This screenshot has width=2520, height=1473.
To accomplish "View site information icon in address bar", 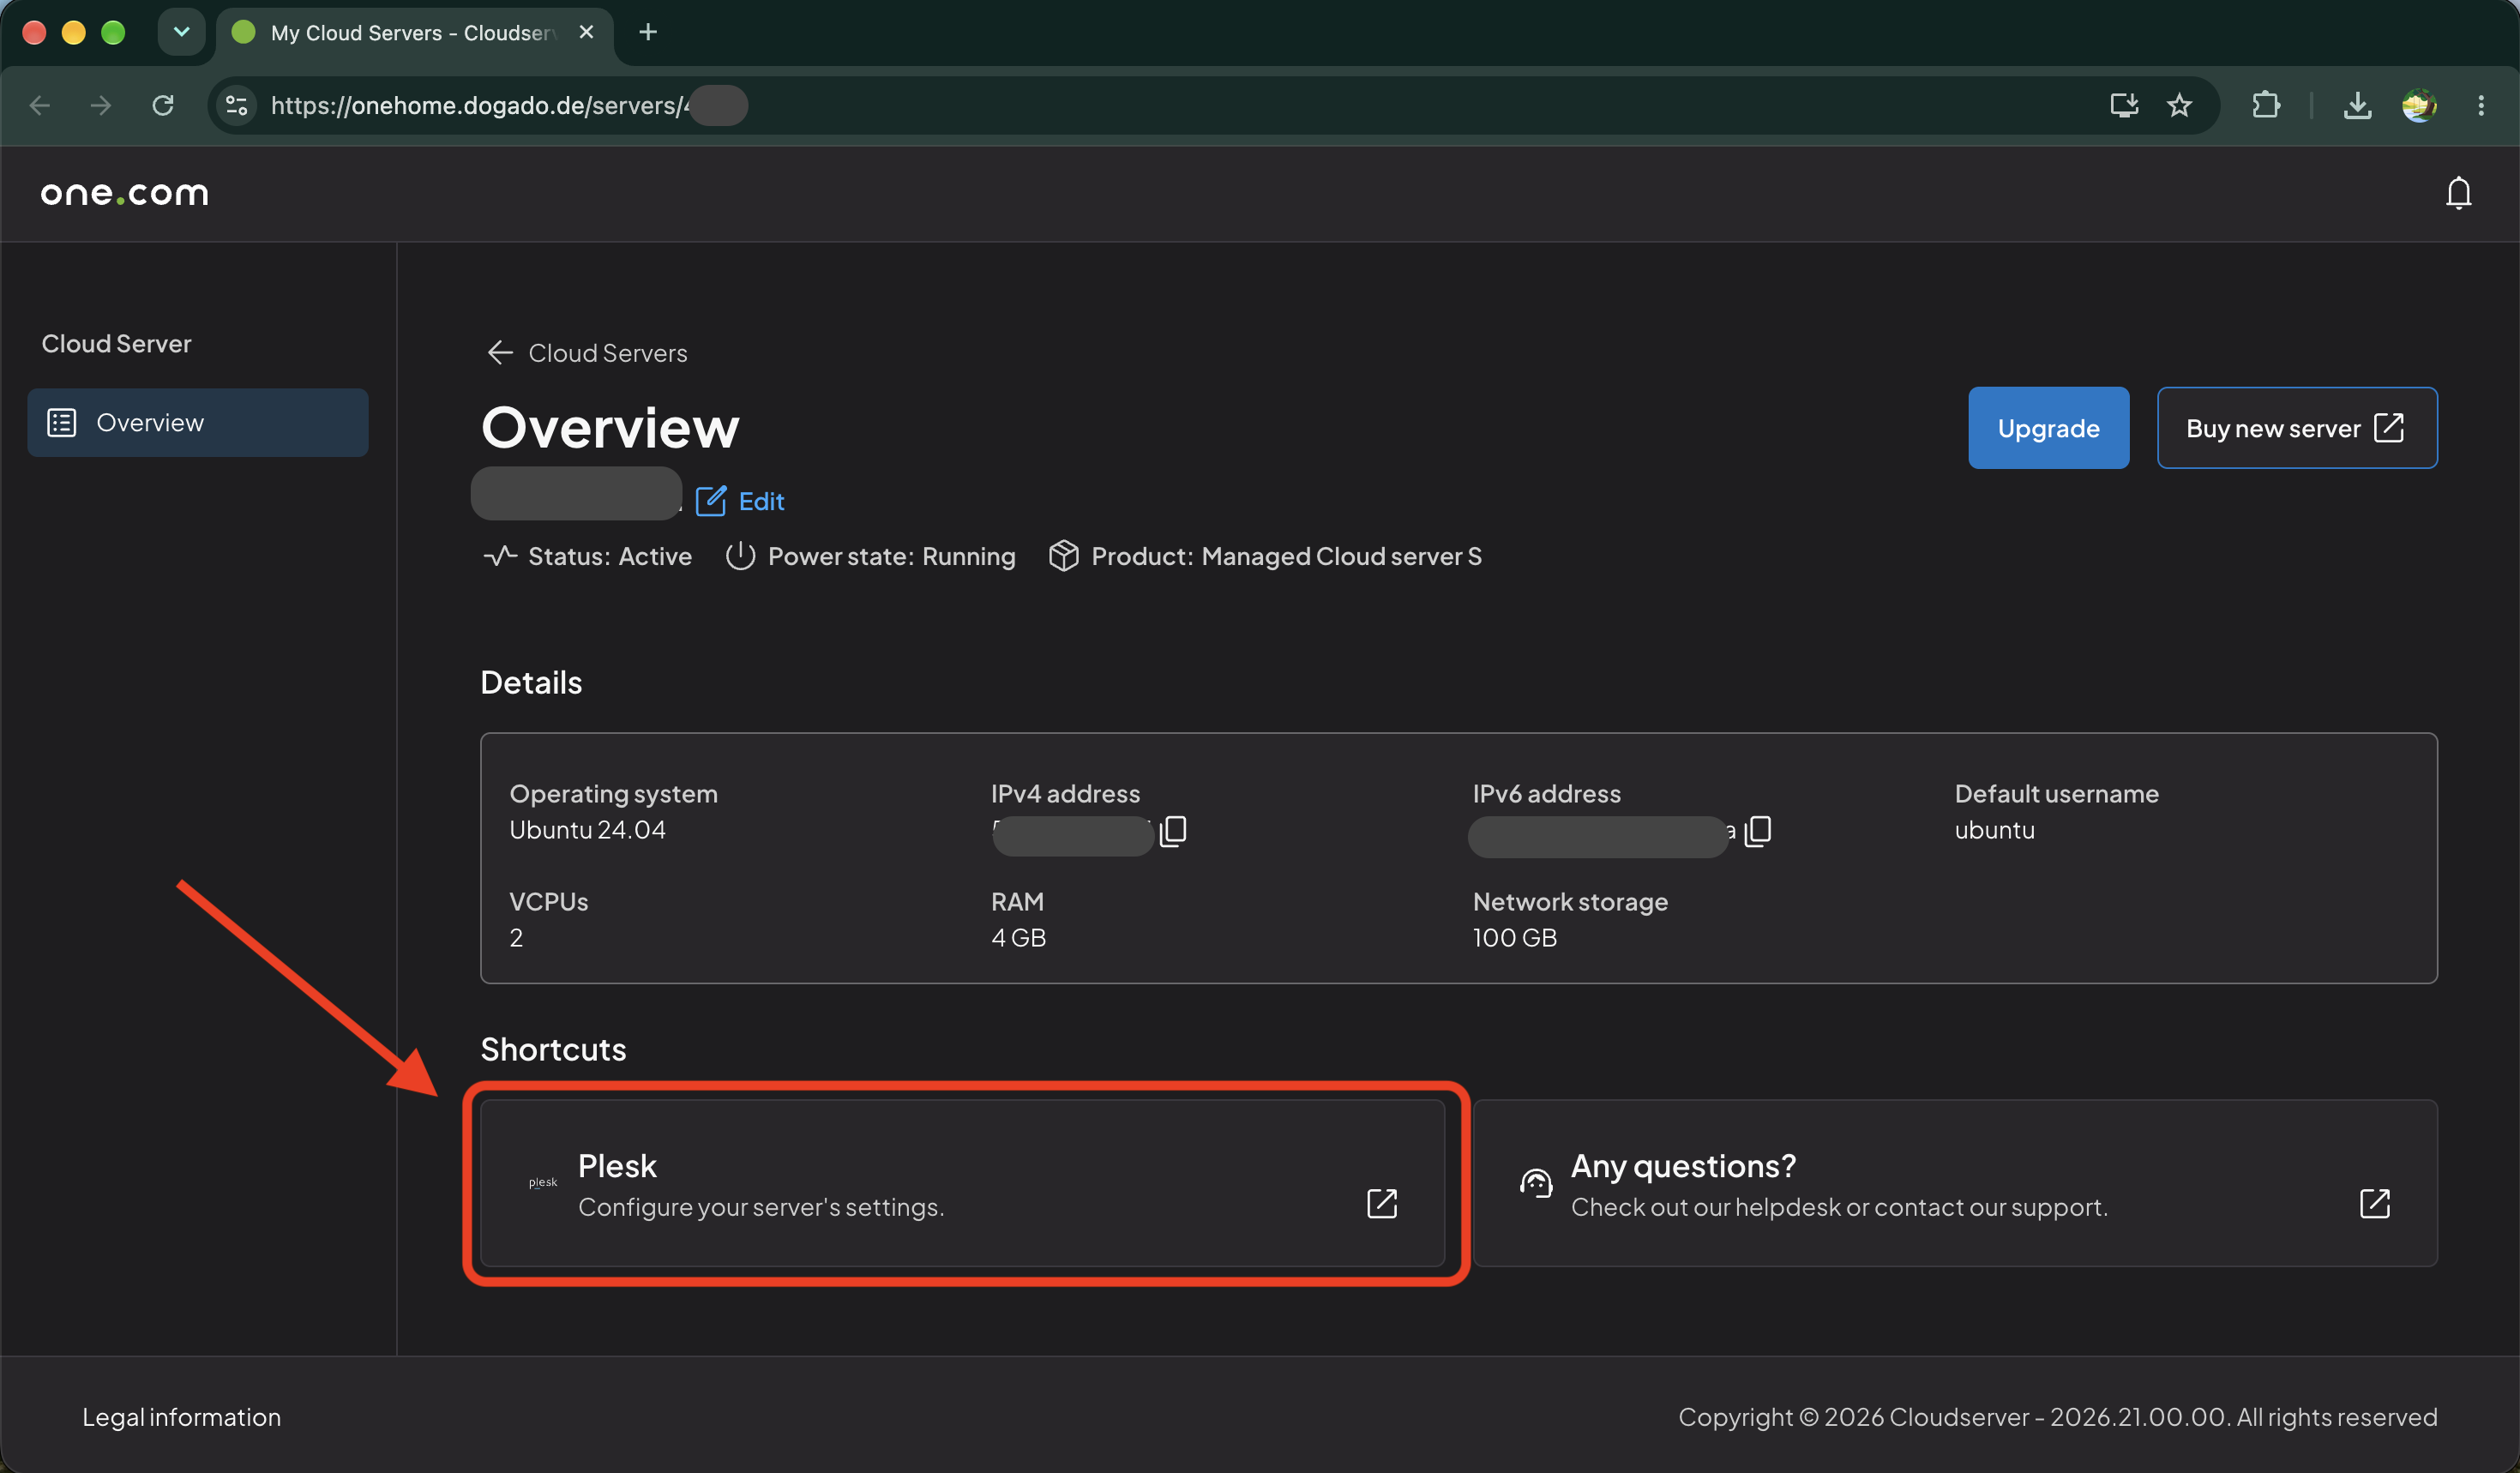I will (237, 105).
